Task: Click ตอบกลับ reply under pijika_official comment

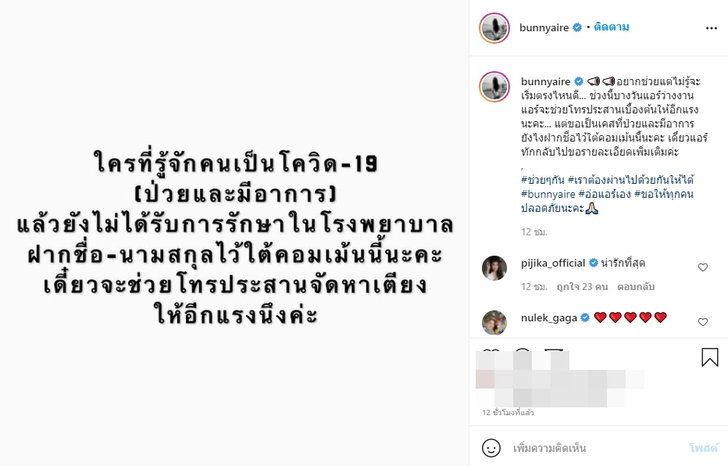Action: 636,287
